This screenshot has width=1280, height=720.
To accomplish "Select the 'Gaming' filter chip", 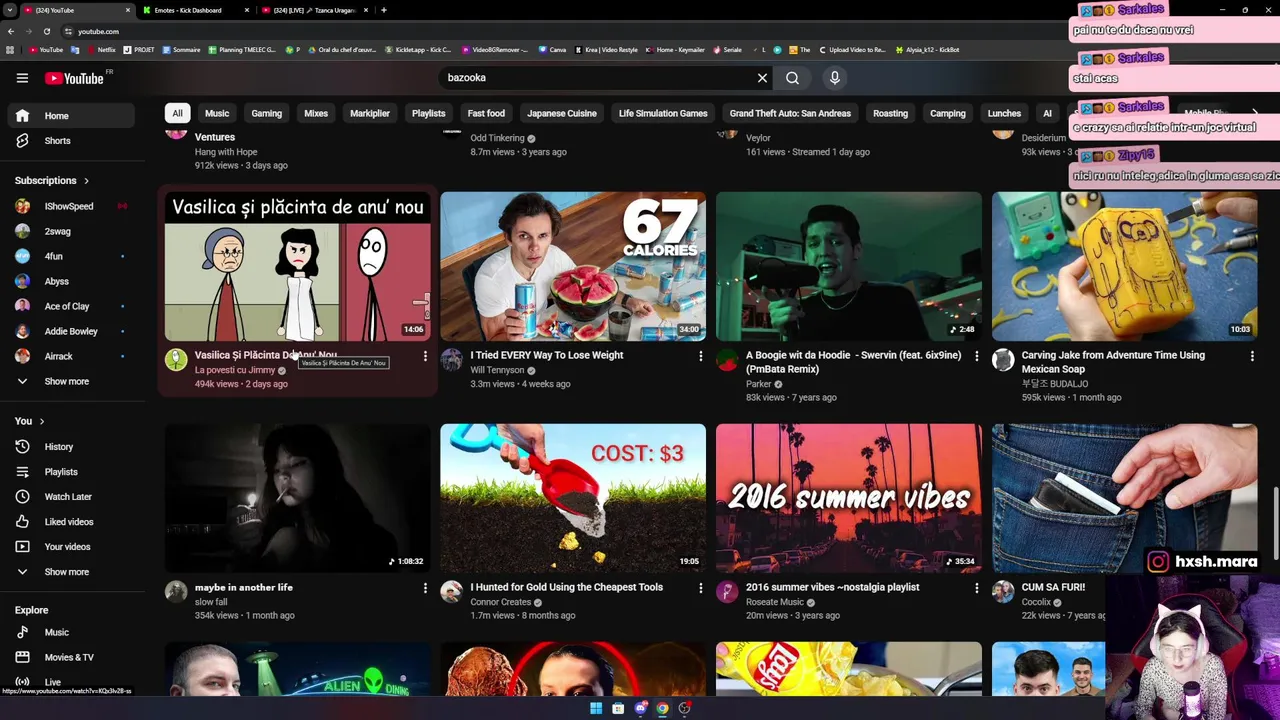I will point(266,113).
